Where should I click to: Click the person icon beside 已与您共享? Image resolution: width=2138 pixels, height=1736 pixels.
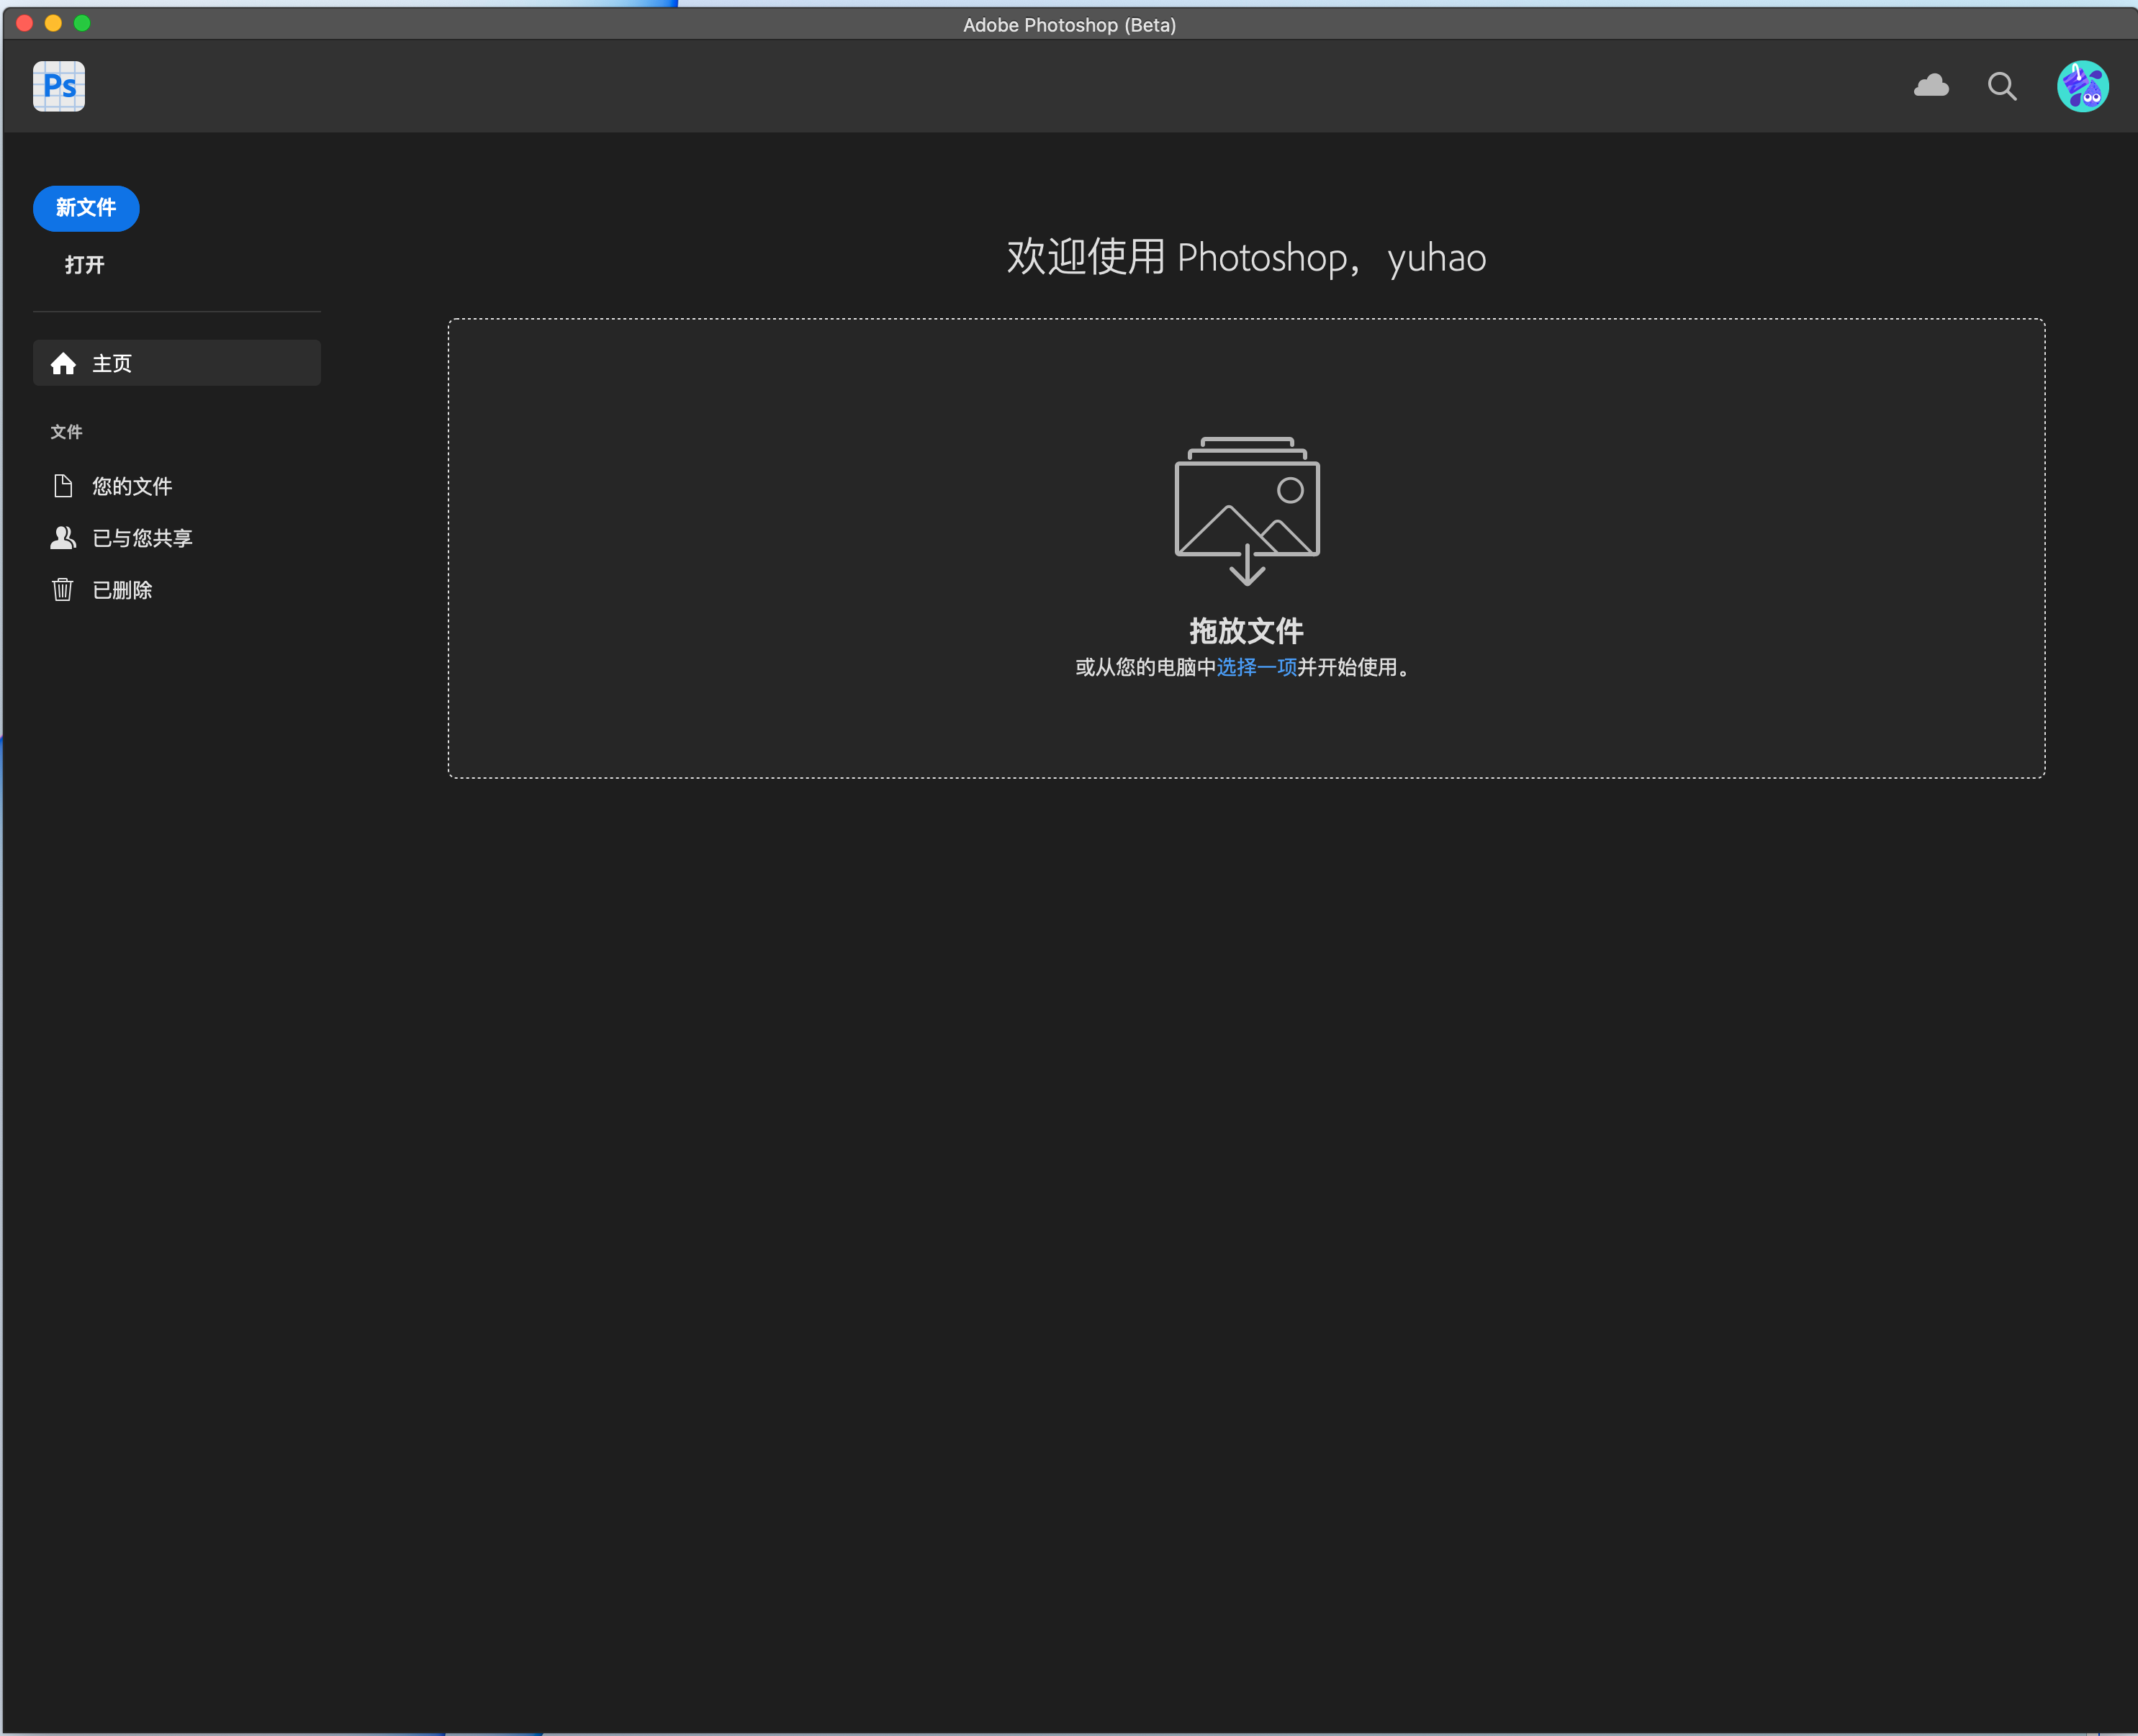(63, 538)
